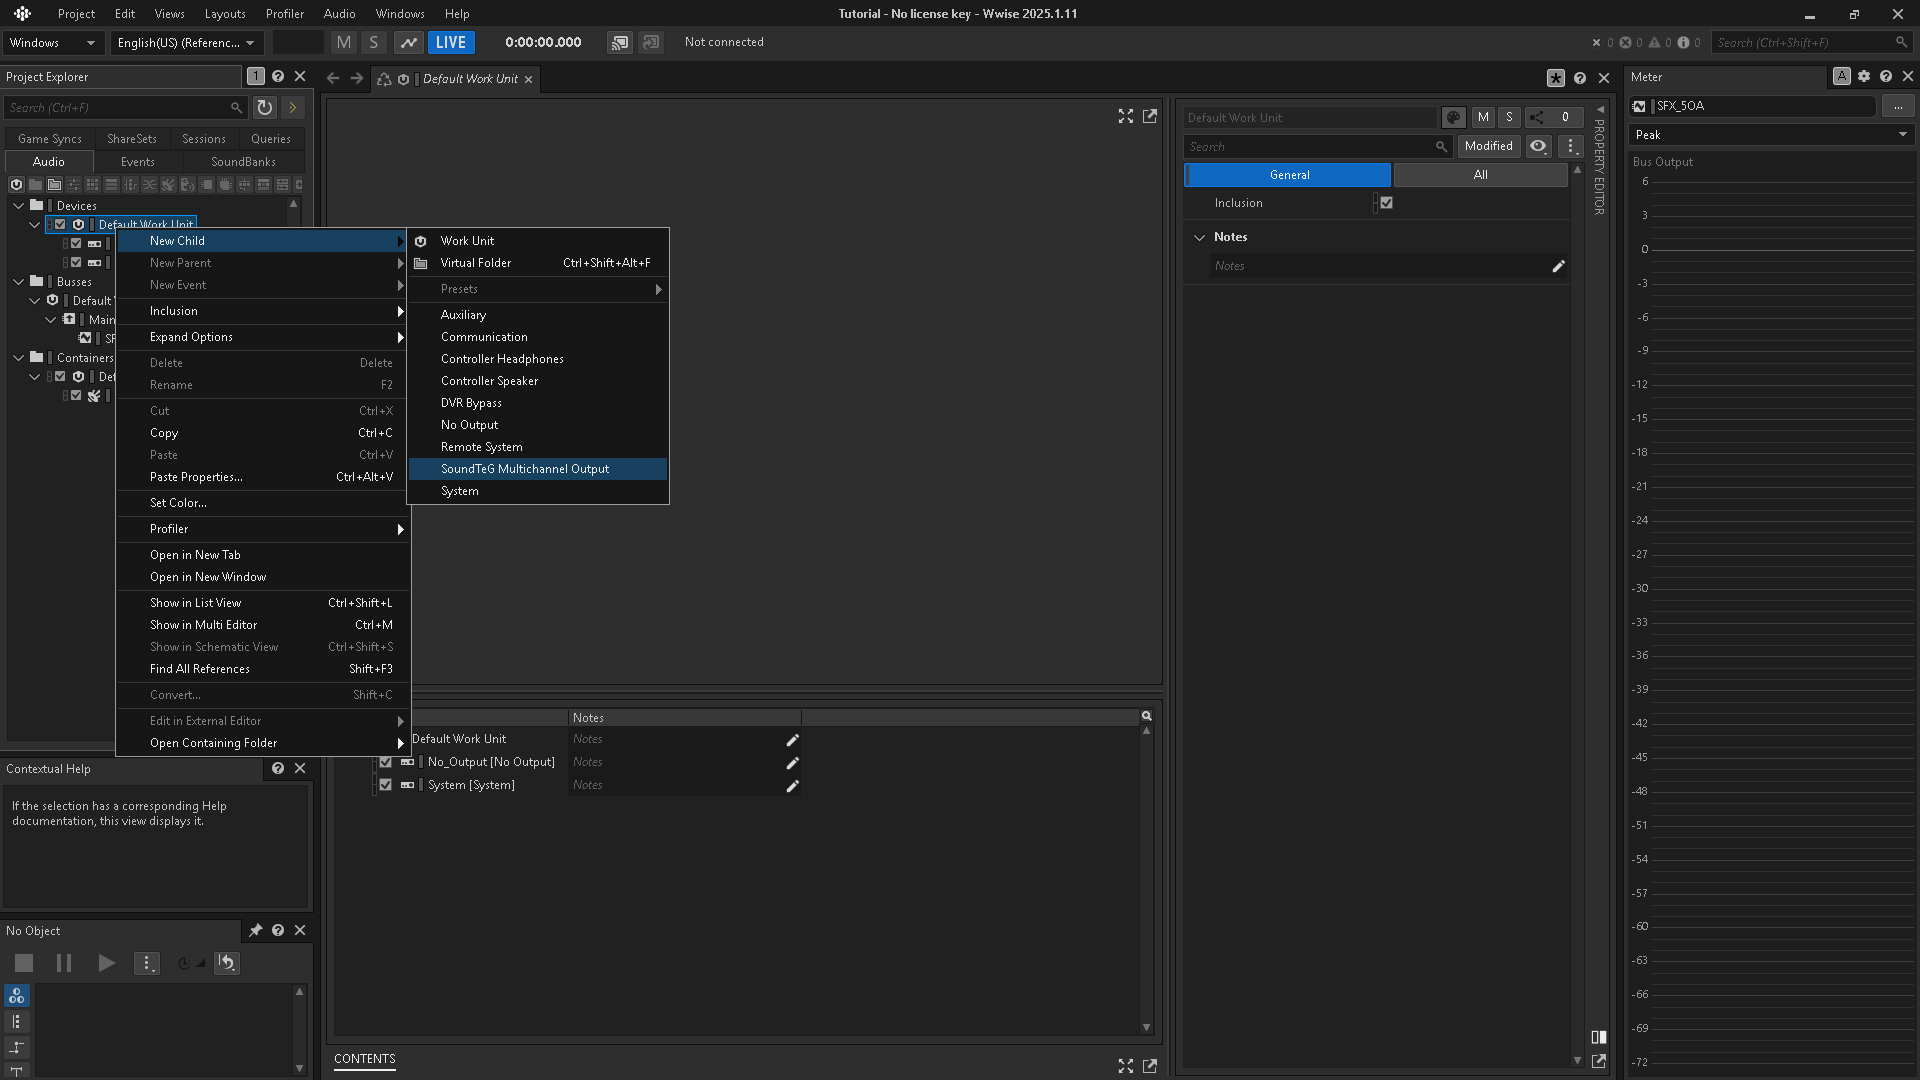
Task: Expand editor view to full size
Action: point(1126,116)
